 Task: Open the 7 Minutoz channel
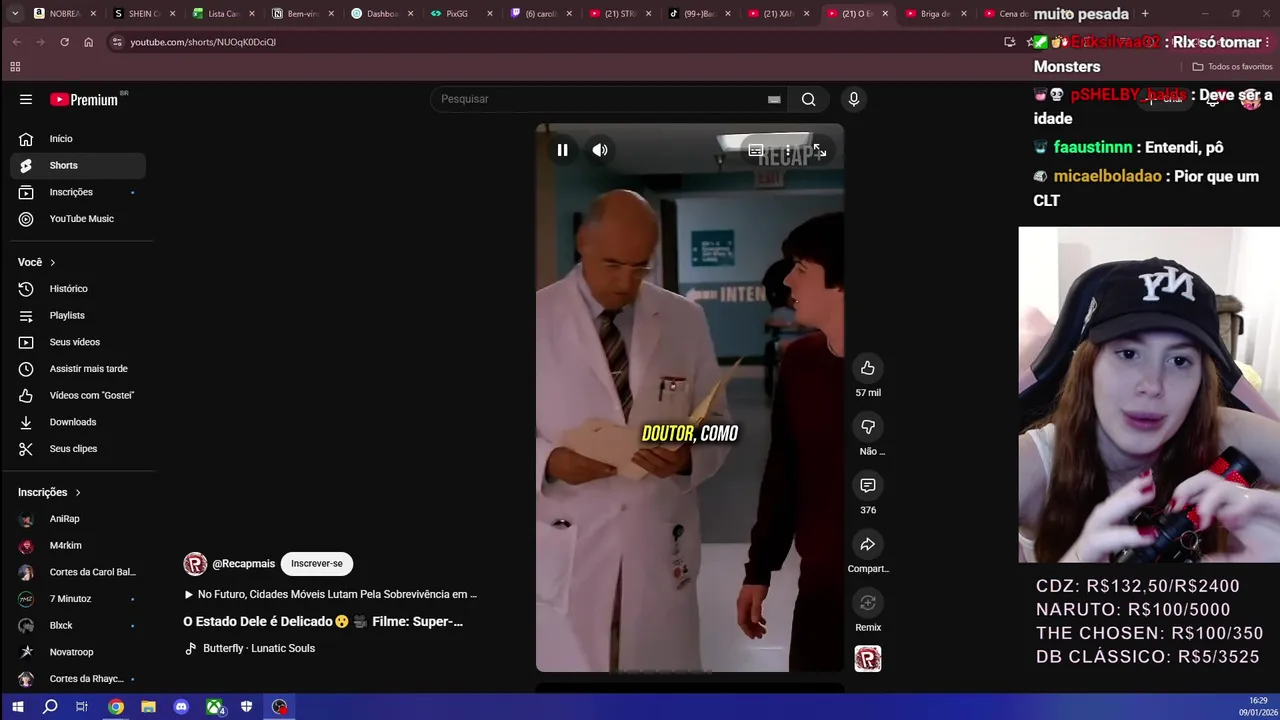pyautogui.click(x=78, y=599)
